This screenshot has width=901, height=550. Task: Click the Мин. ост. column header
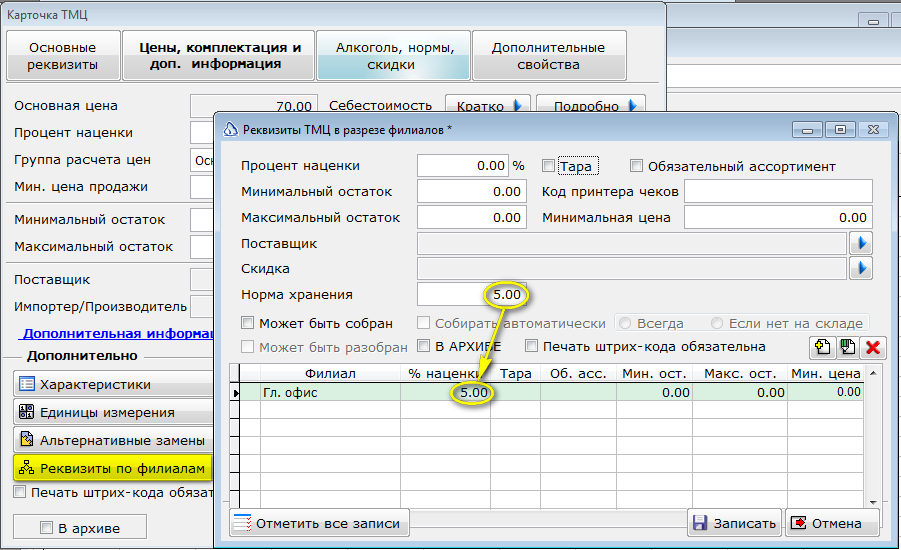point(654,374)
